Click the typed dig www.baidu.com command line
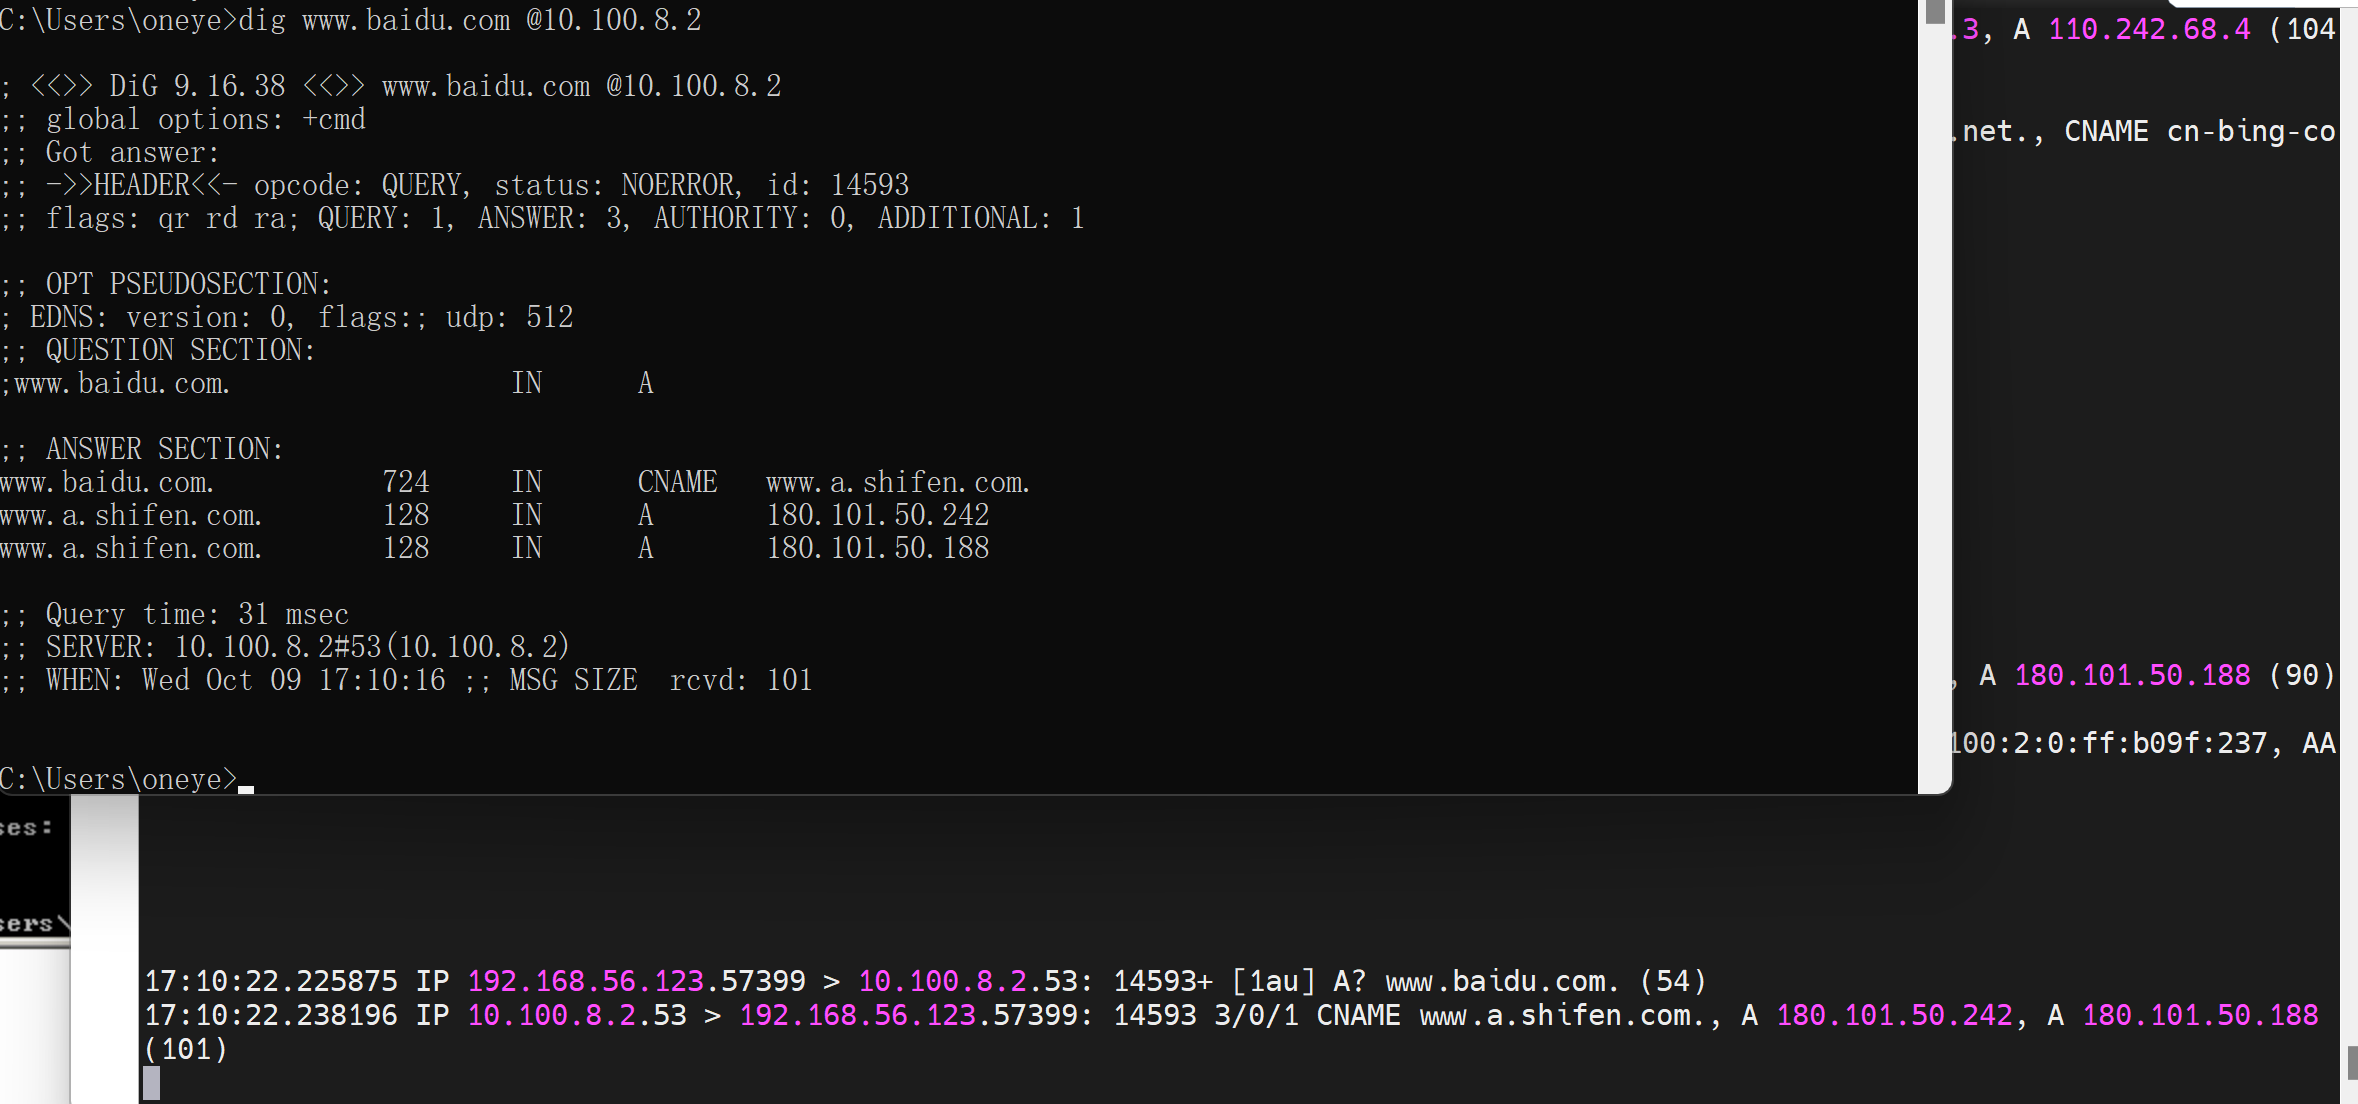2358x1104 pixels. click(x=470, y=20)
